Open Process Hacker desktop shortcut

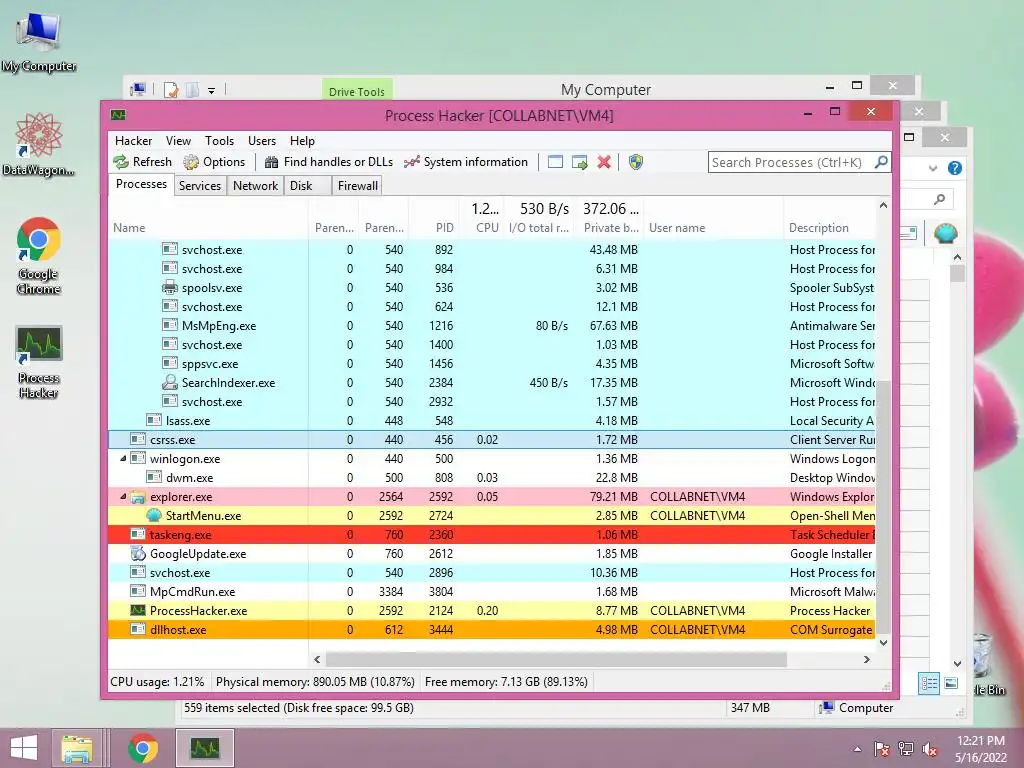tap(39, 361)
